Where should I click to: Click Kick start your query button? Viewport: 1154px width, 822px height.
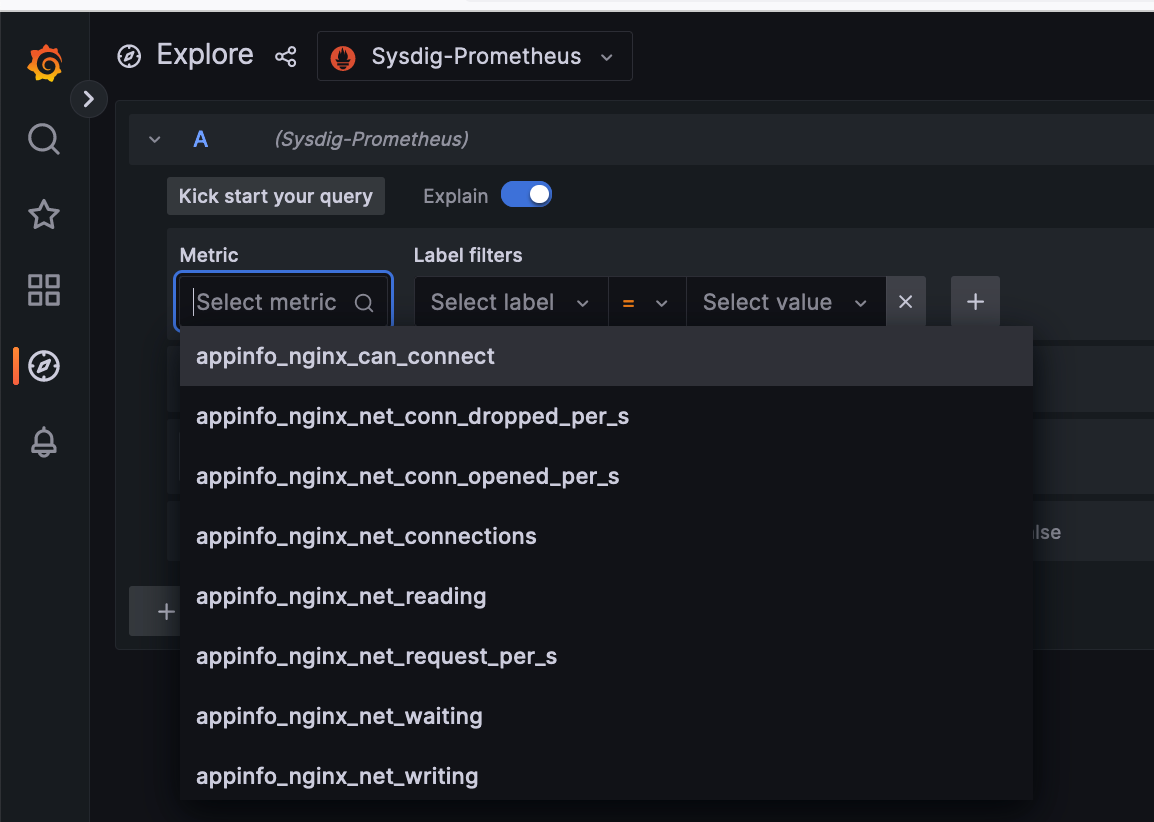tap(276, 196)
